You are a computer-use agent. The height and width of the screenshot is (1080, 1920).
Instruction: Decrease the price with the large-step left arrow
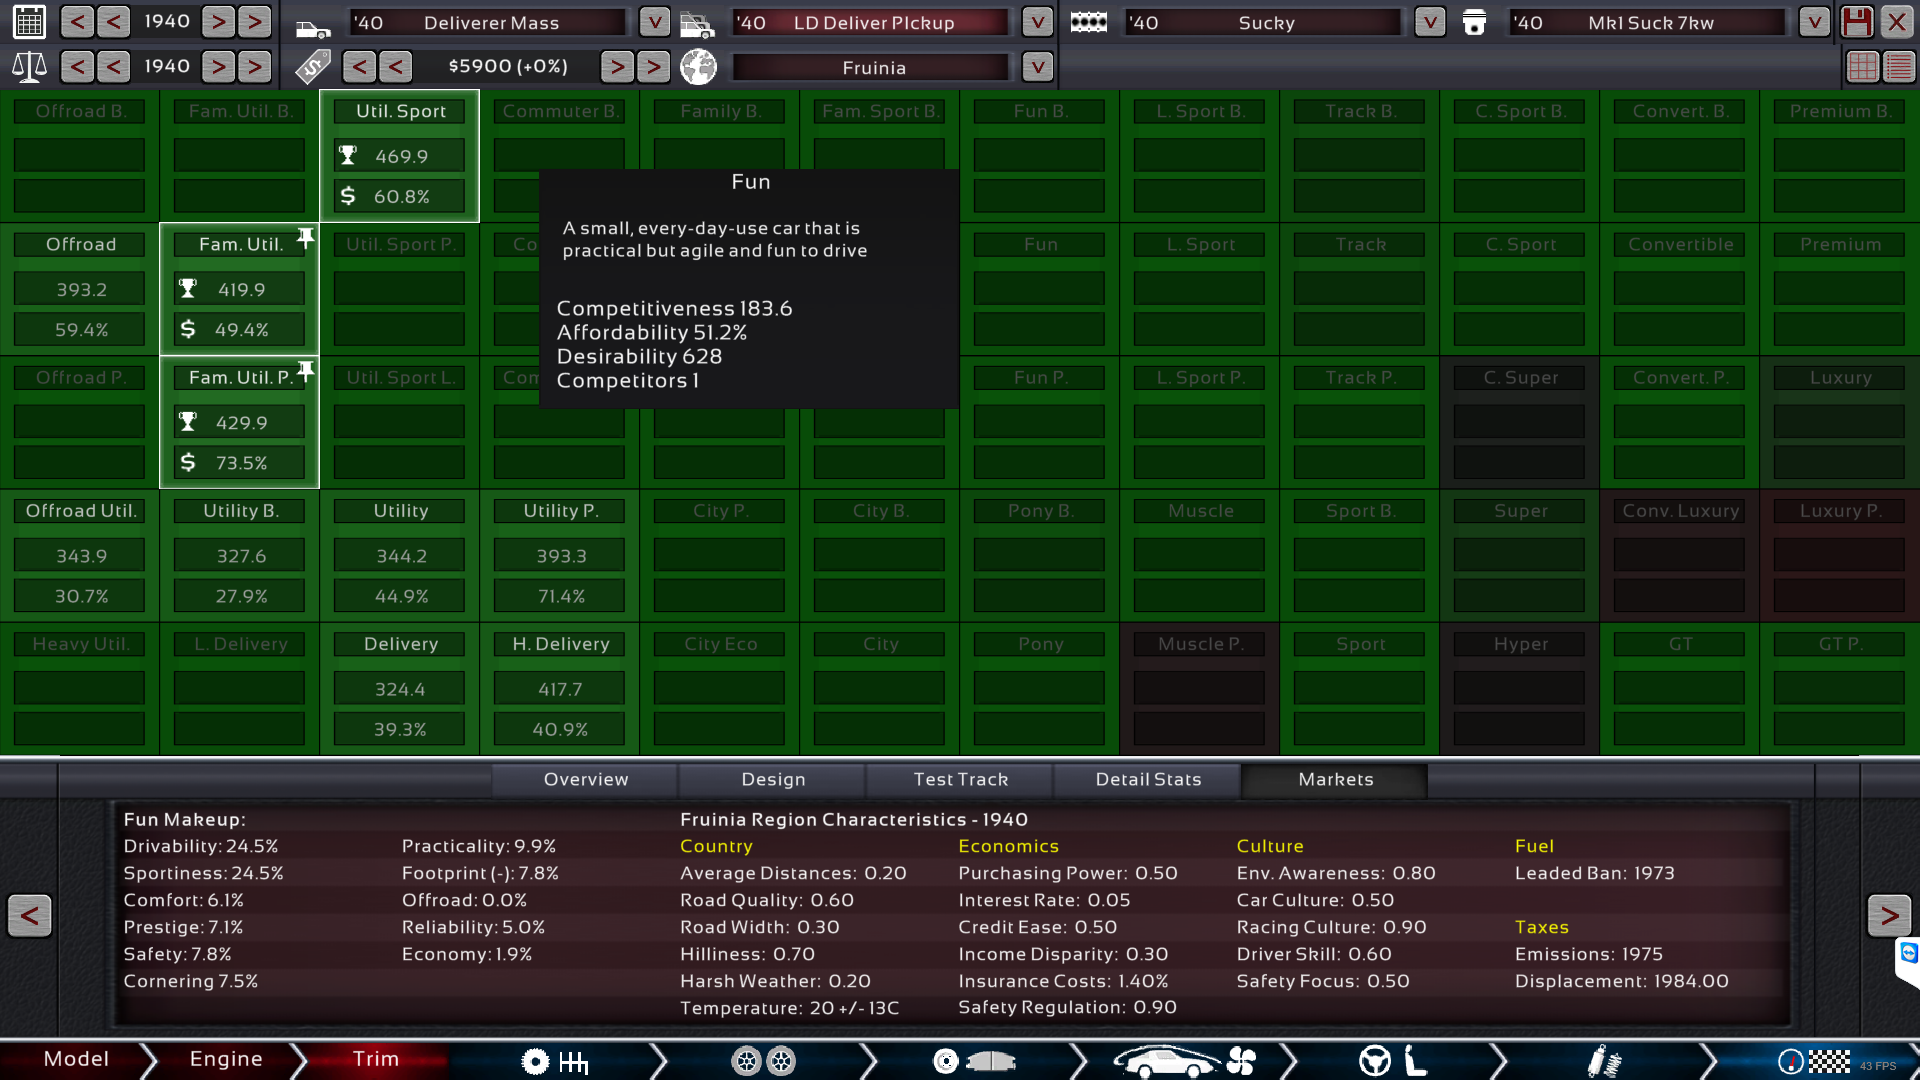(x=359, y=67)
